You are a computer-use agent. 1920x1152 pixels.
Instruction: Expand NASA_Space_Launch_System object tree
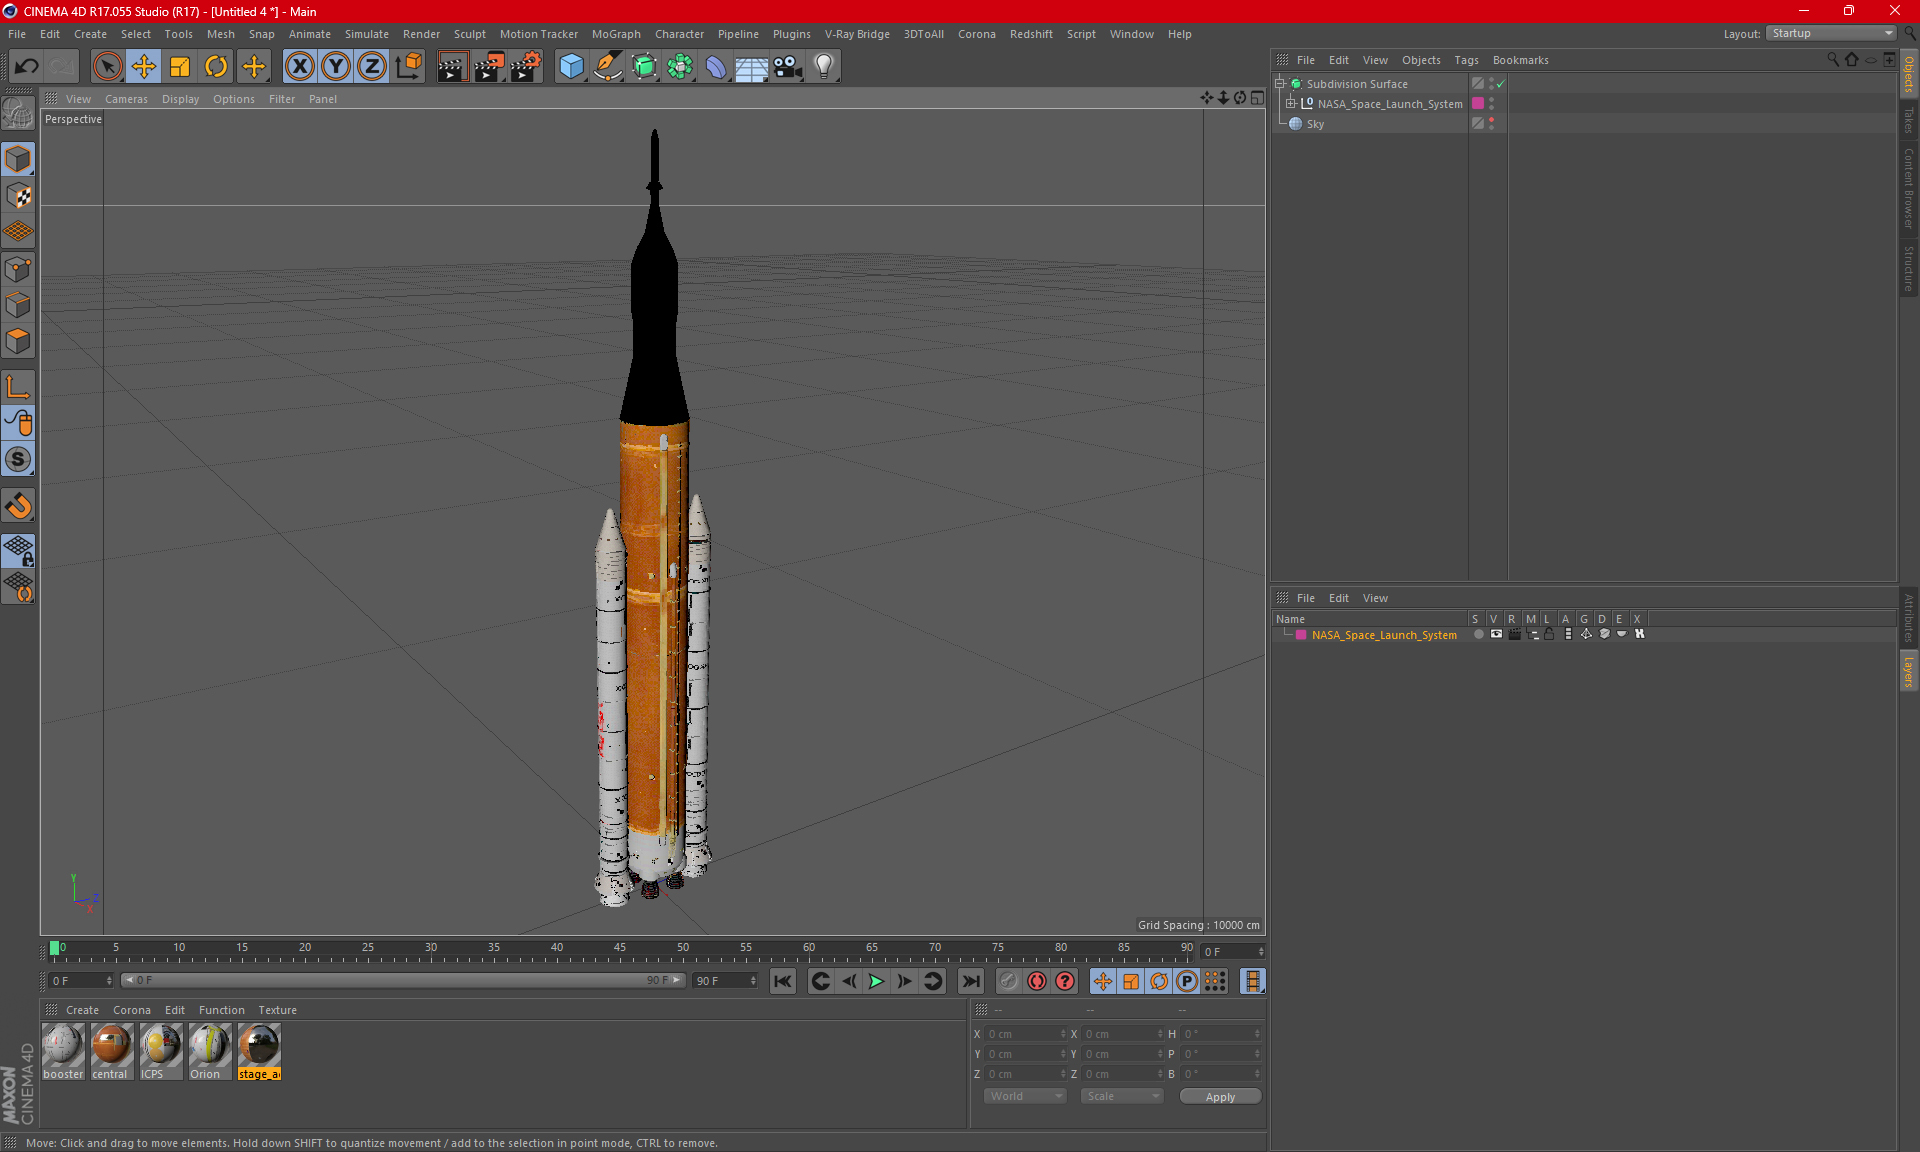pyautogui.click(x=1291, y=103)
